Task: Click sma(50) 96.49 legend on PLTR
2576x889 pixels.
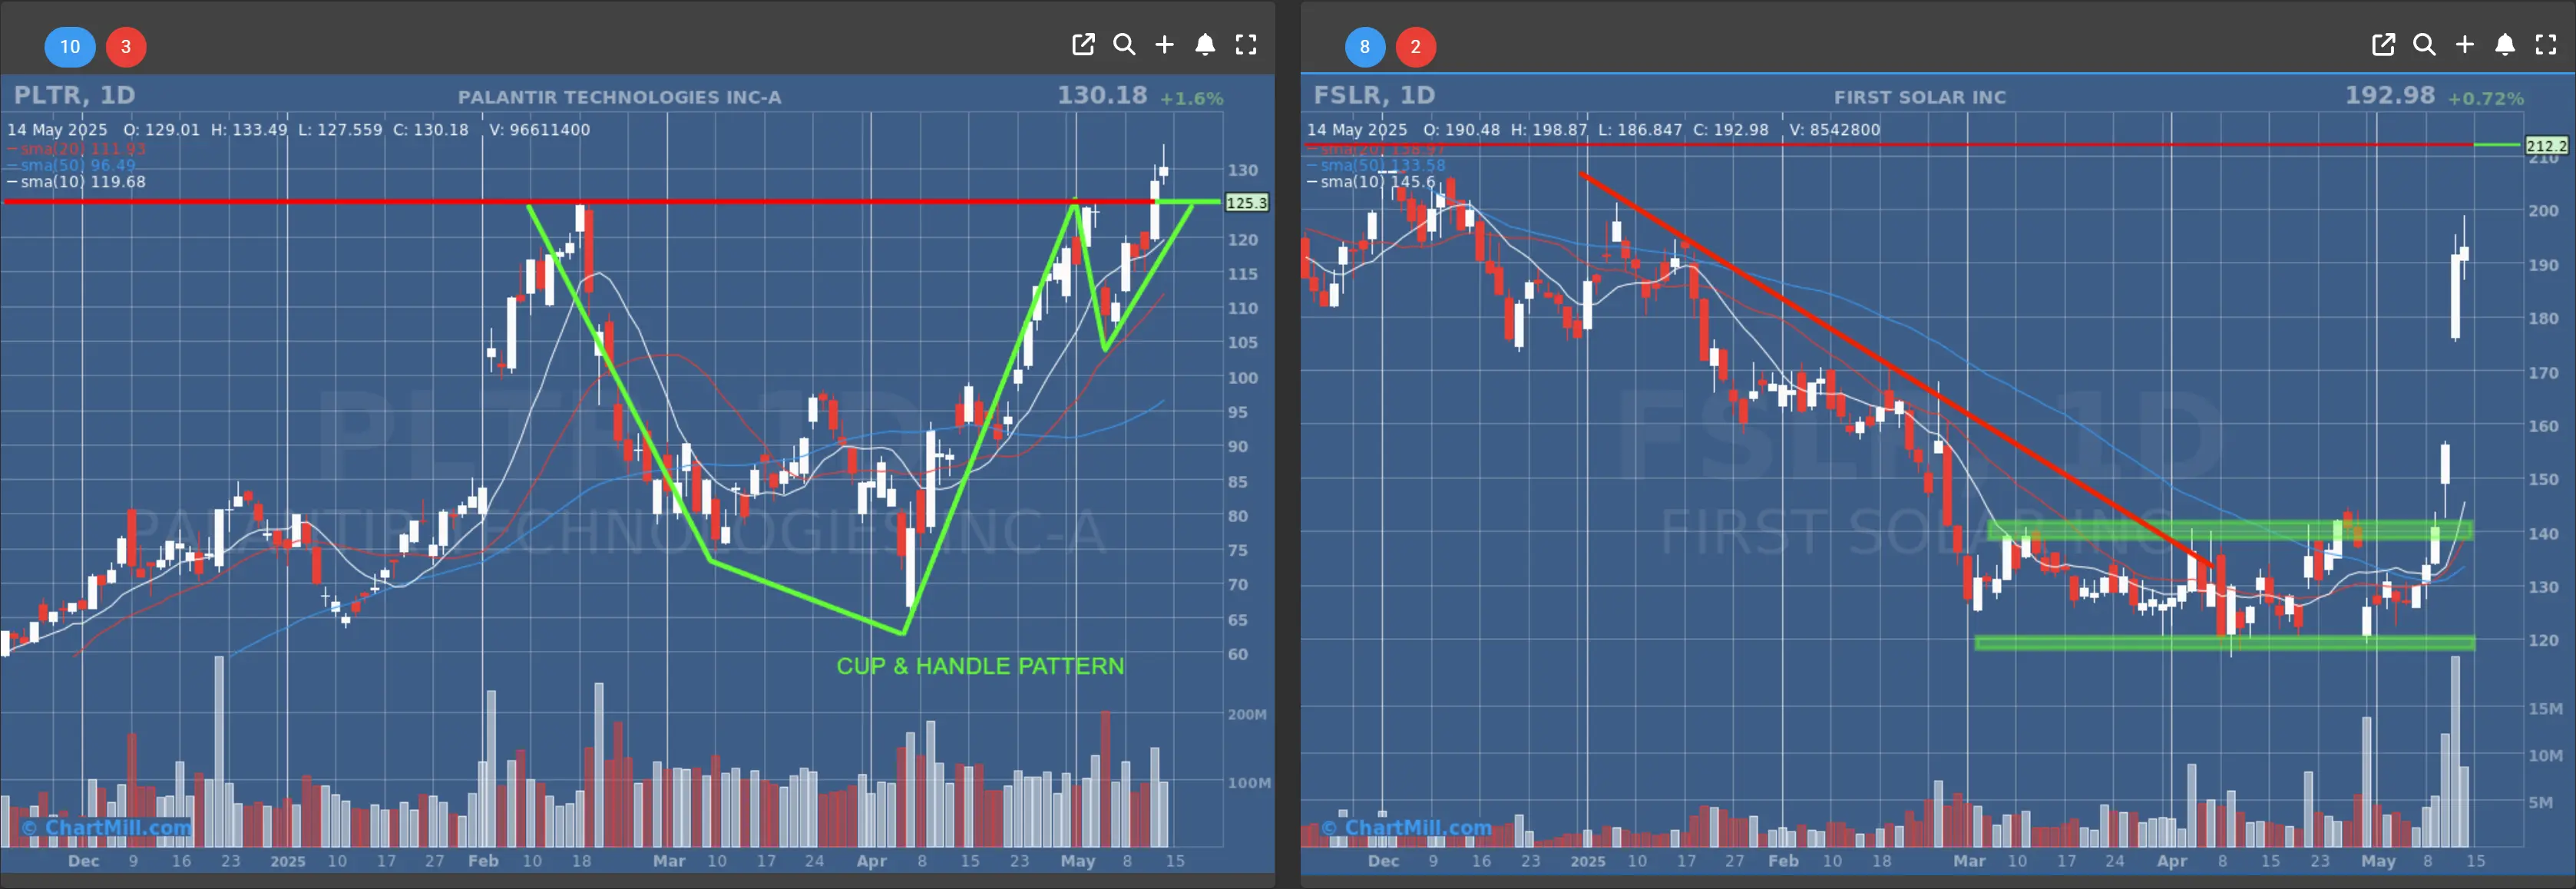Action: click(71, 165)
